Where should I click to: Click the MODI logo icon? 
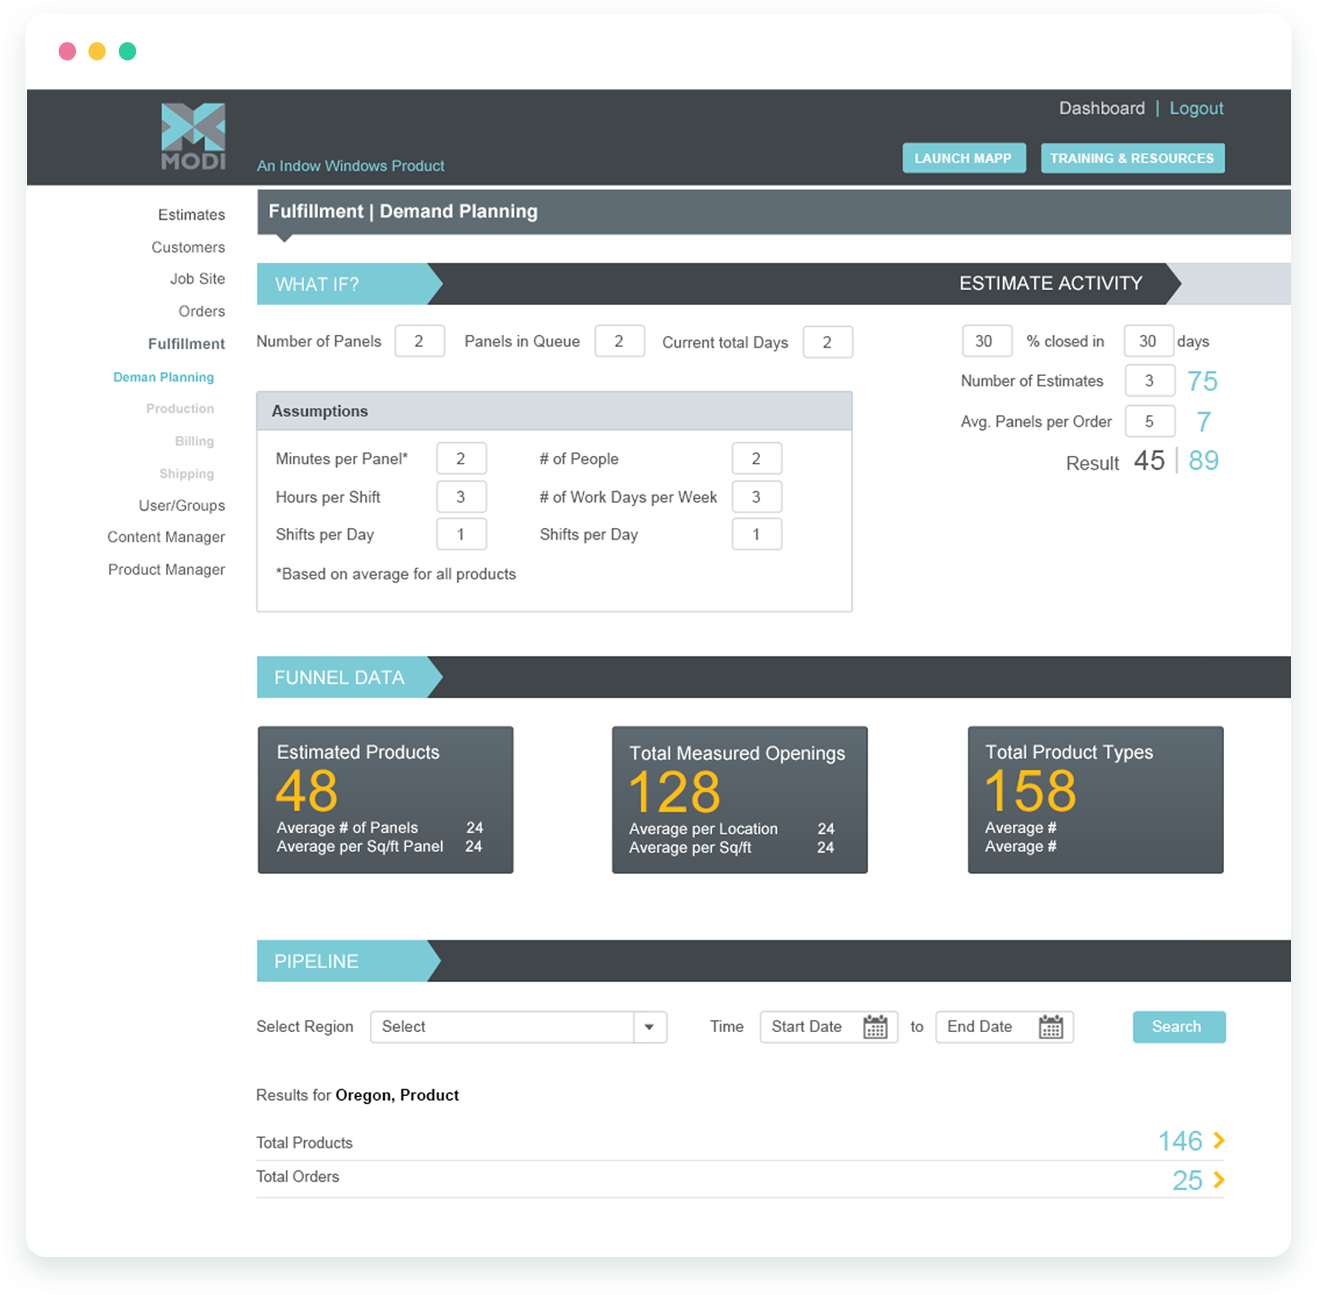193,135
